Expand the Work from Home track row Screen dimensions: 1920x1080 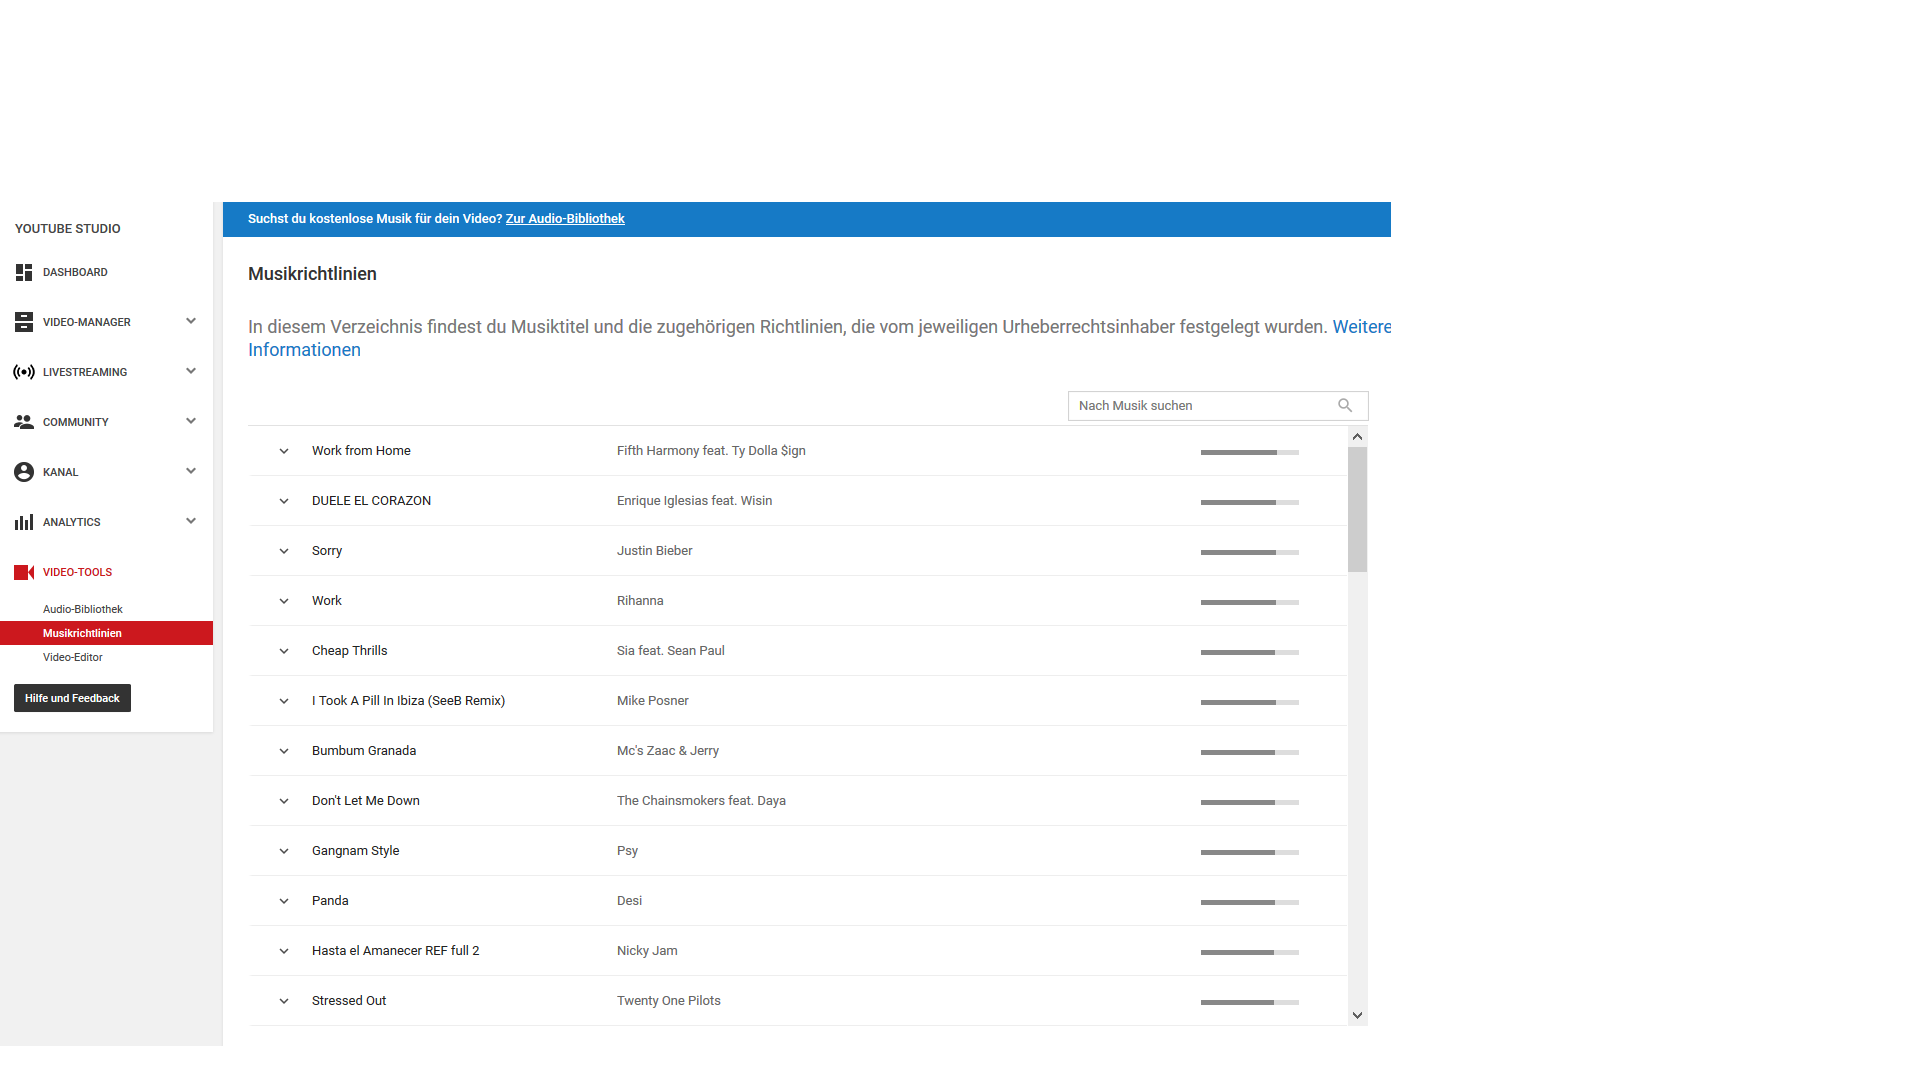[x=284, y=451]
